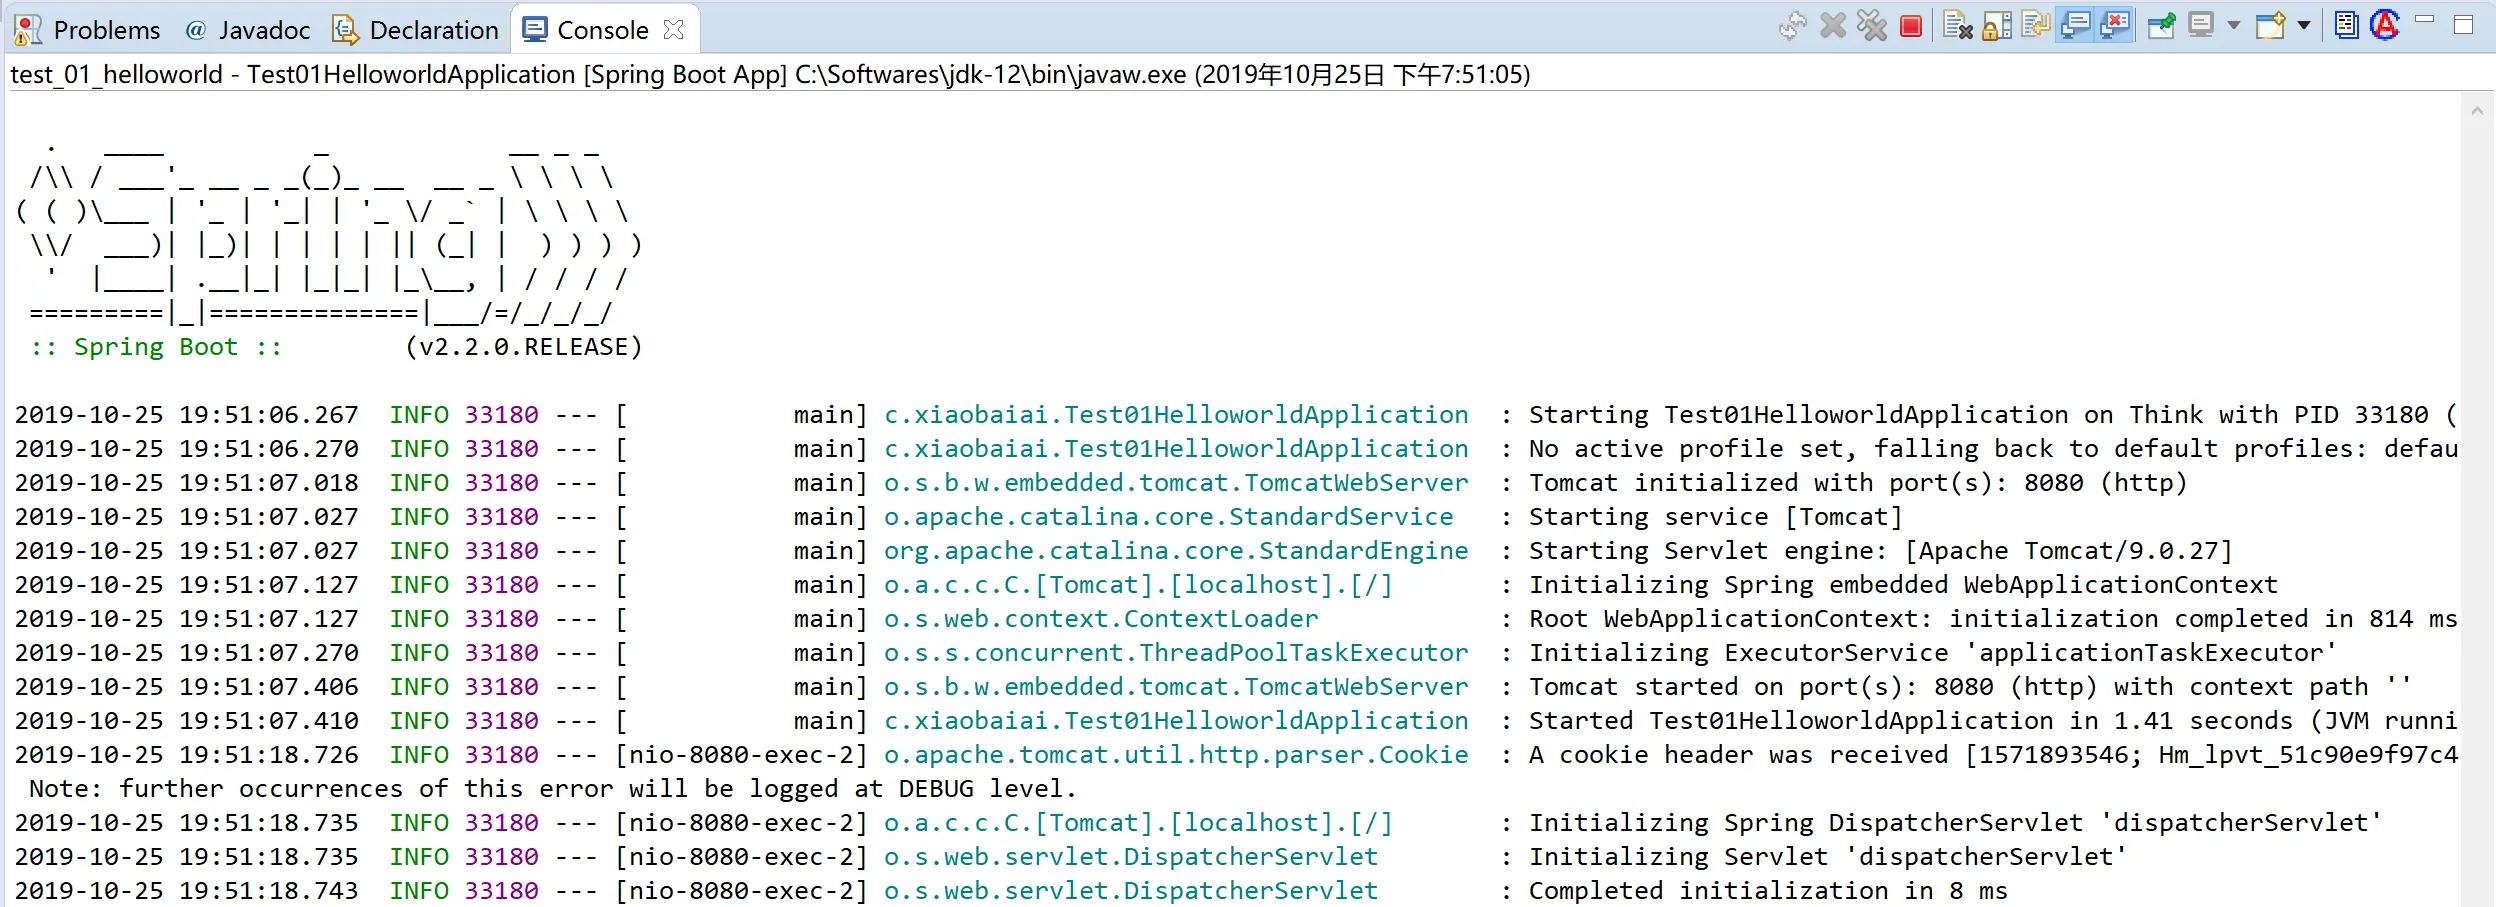The image size is (2496, 907).
Task: Click the Declaration tab icon
Action: click(346, 30)
